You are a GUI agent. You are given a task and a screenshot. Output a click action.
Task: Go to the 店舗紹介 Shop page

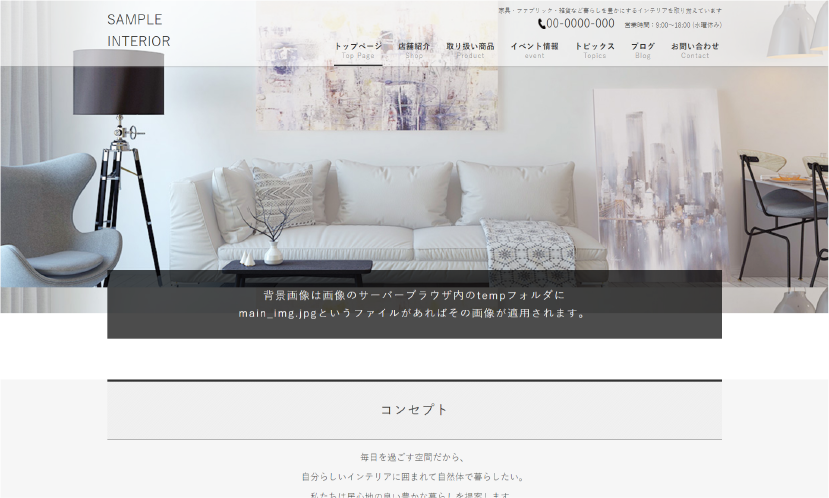click(414, 50)
